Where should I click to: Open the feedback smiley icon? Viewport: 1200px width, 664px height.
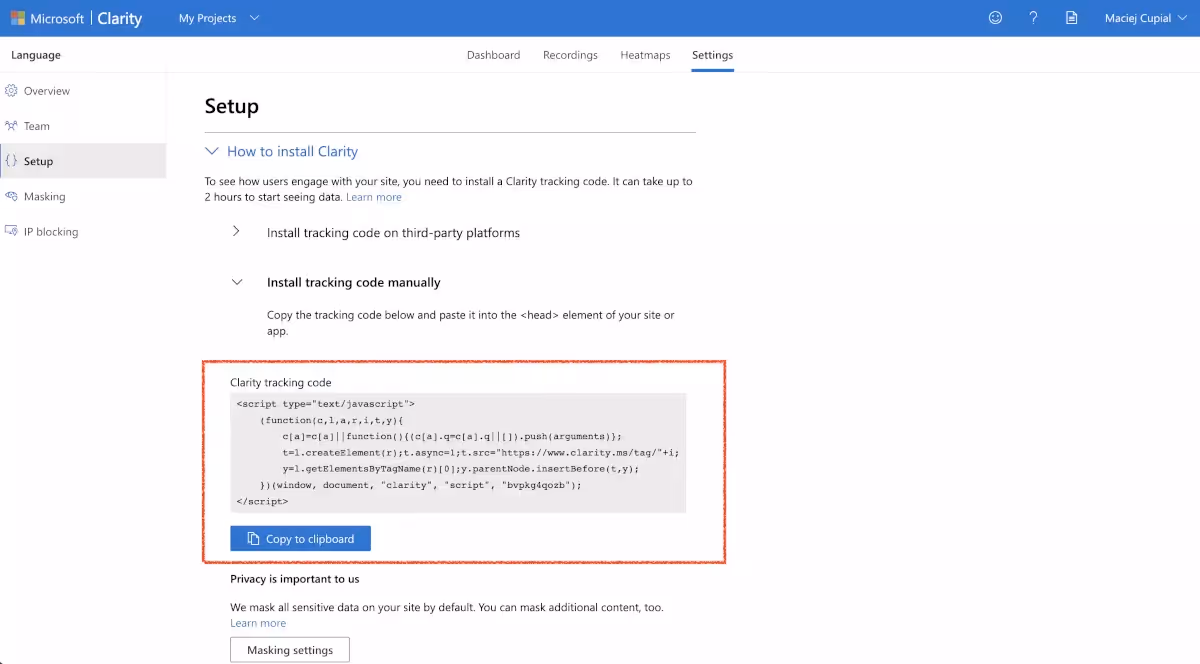tap(995, 17)
